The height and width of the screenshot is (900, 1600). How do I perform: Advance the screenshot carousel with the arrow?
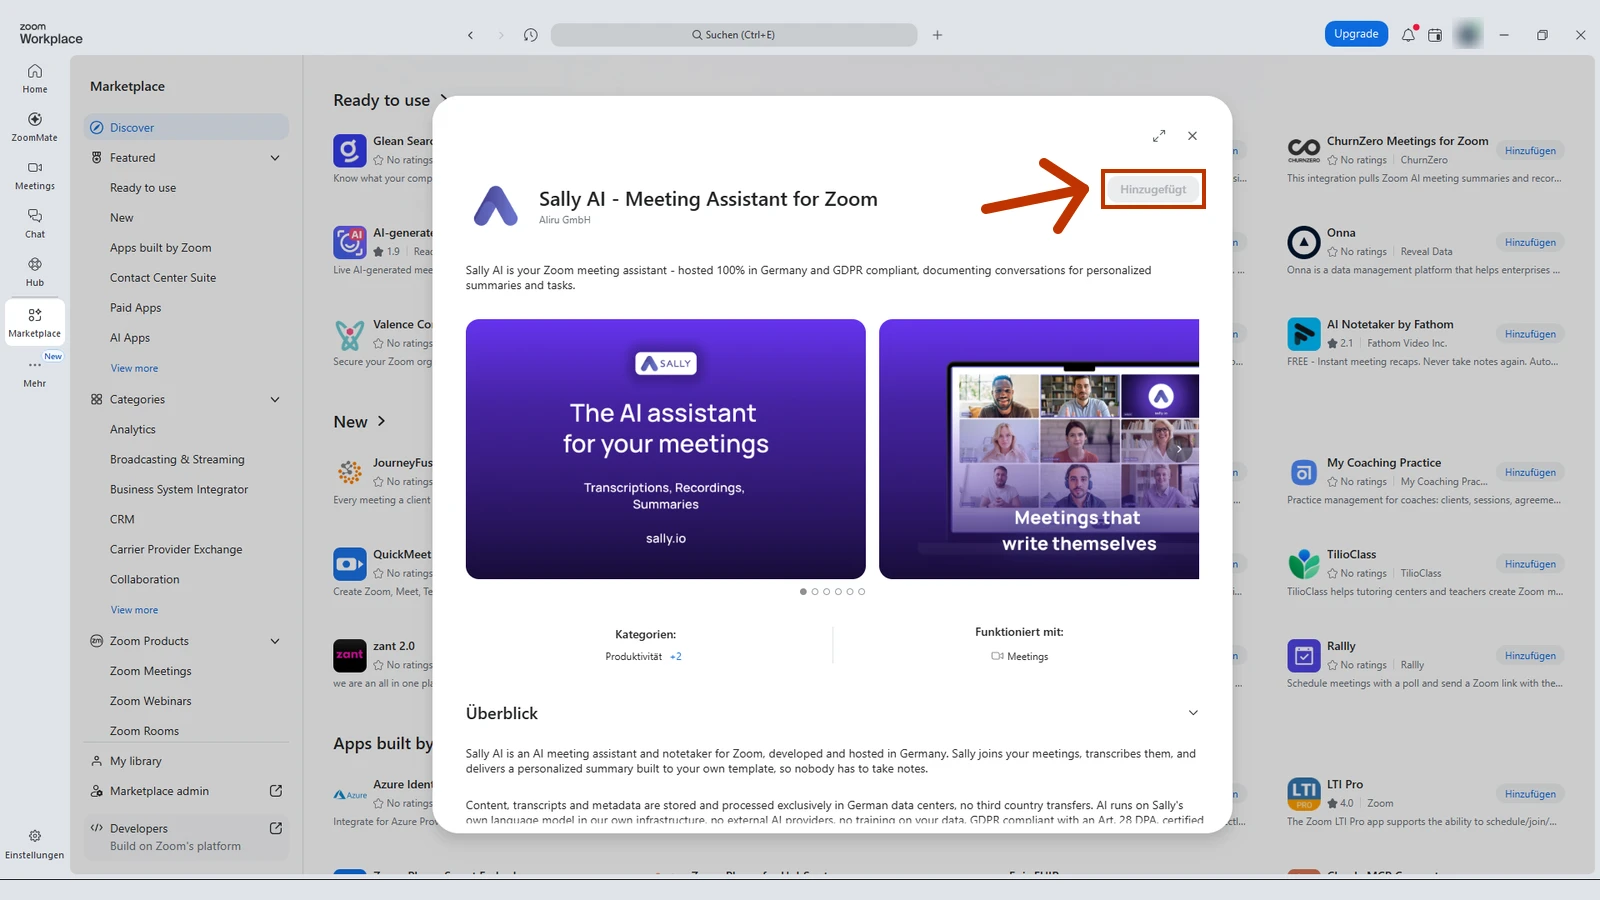point(1179,449)
